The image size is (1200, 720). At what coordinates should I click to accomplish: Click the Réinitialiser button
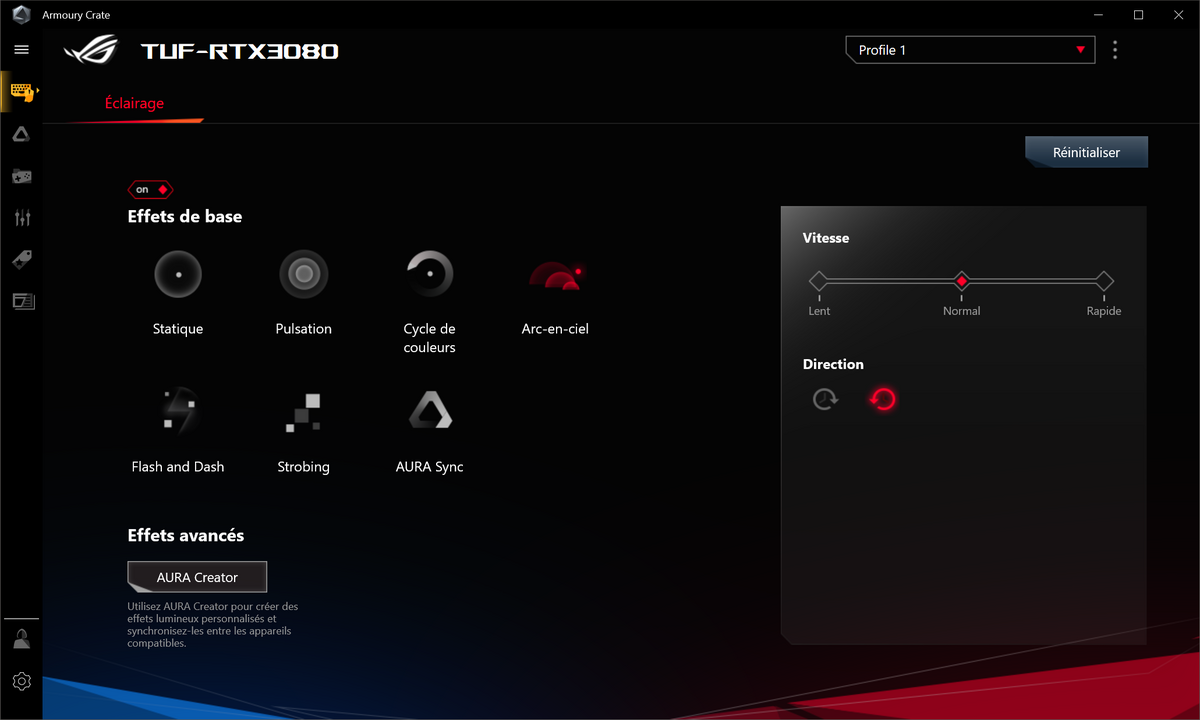tap(1086, 152)
